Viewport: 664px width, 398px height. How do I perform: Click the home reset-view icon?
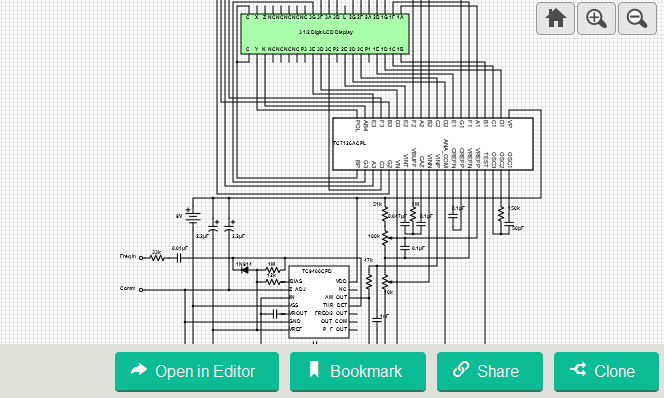coord(555,19)
